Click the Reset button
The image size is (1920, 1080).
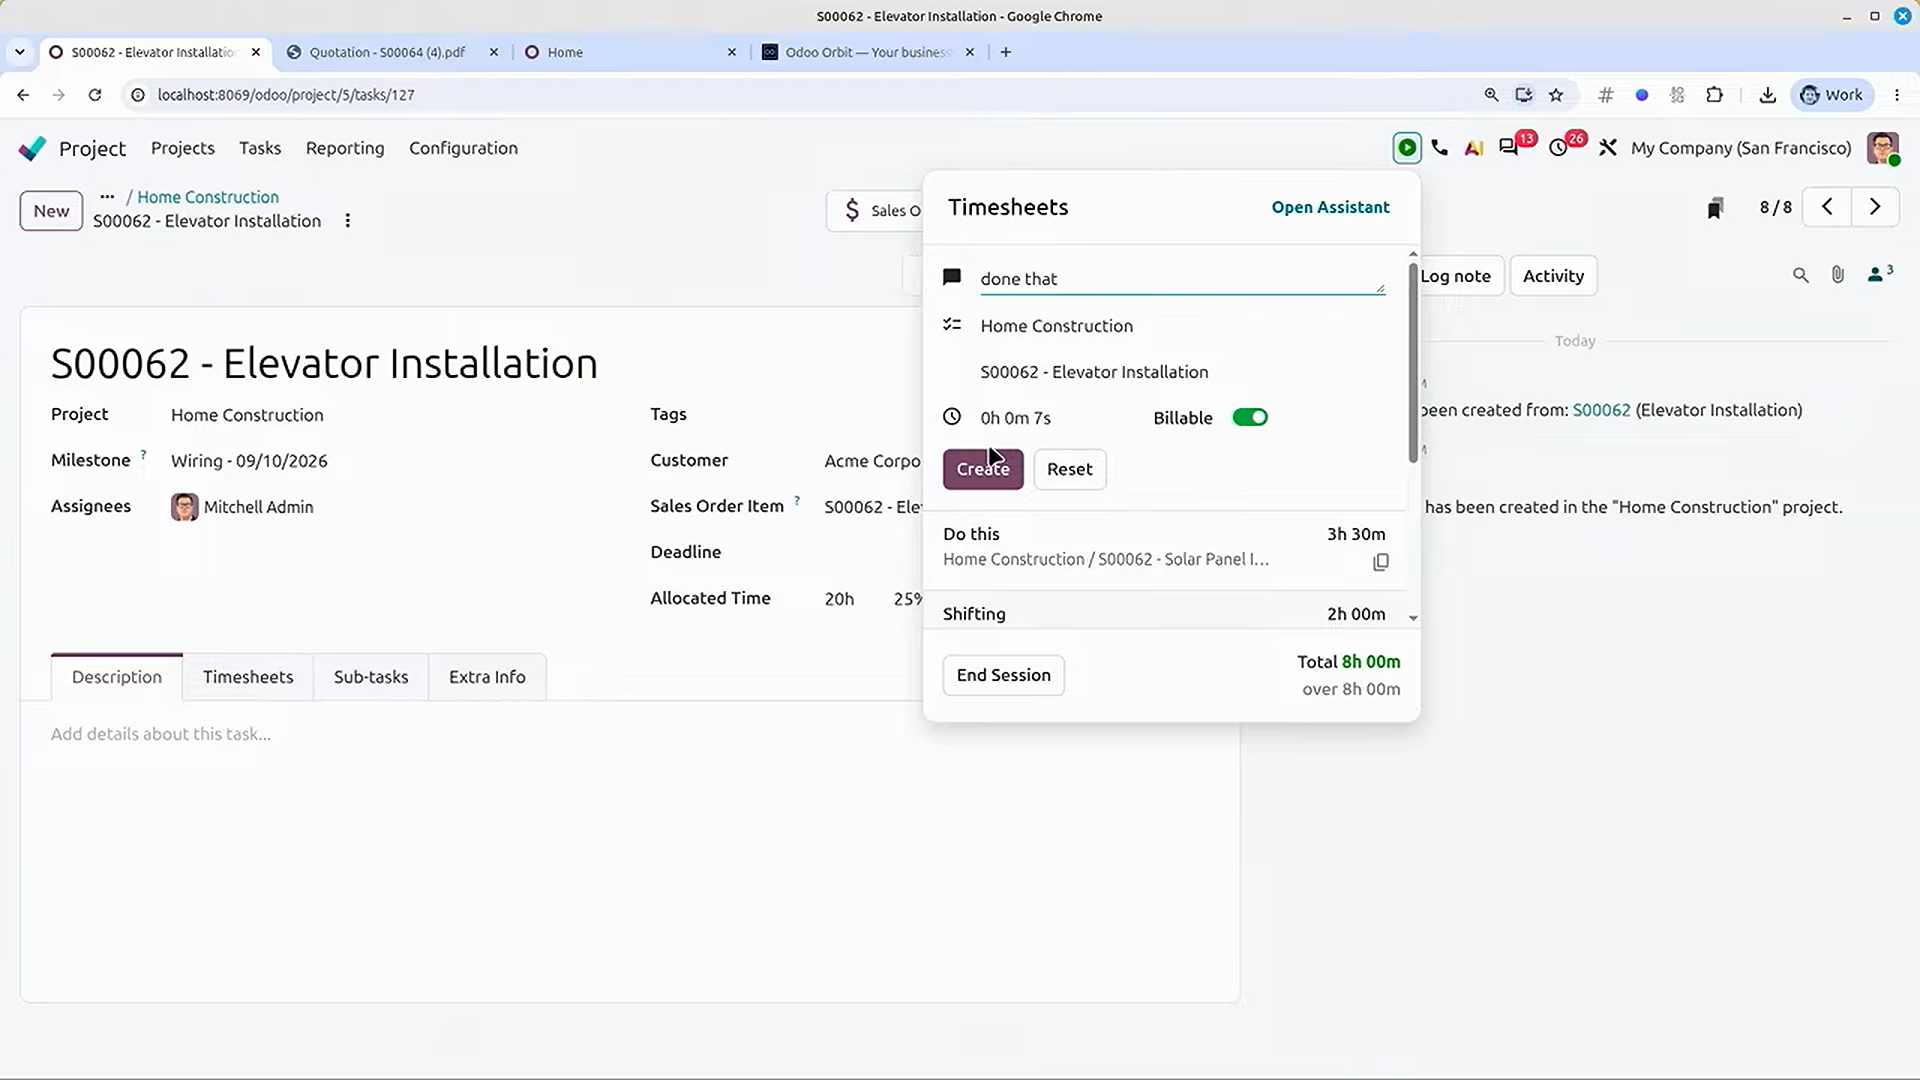(x=1069, y=469)
